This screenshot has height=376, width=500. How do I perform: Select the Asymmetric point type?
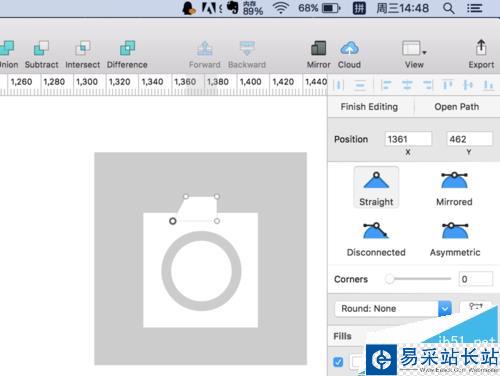[x=455, y=239]
